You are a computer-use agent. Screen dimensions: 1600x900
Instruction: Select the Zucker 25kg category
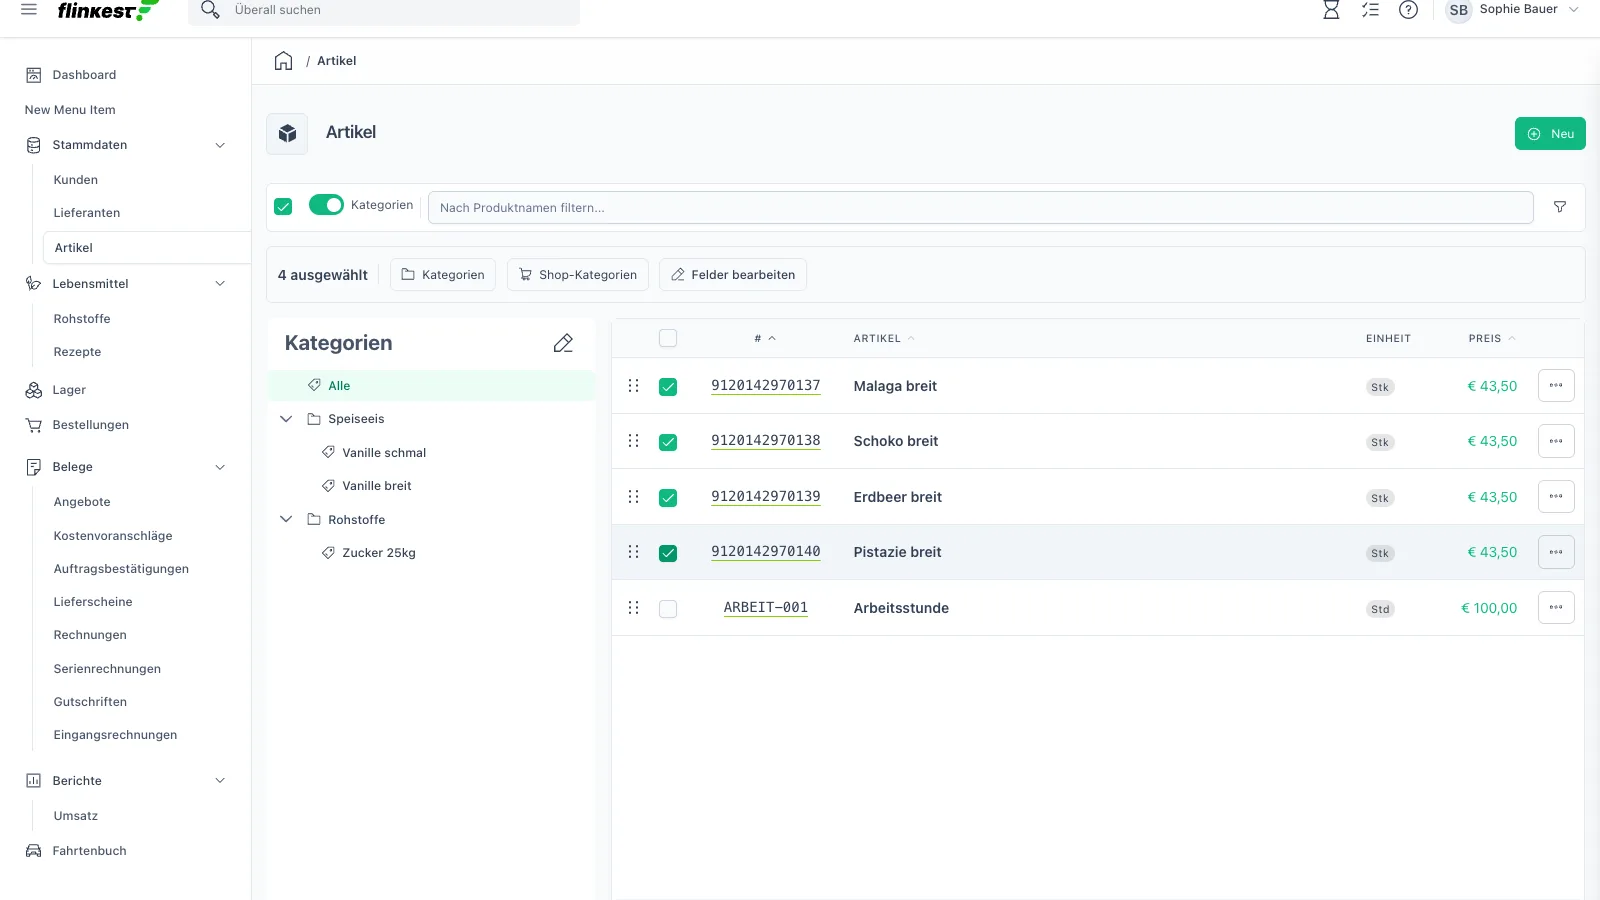coord(379,553)
